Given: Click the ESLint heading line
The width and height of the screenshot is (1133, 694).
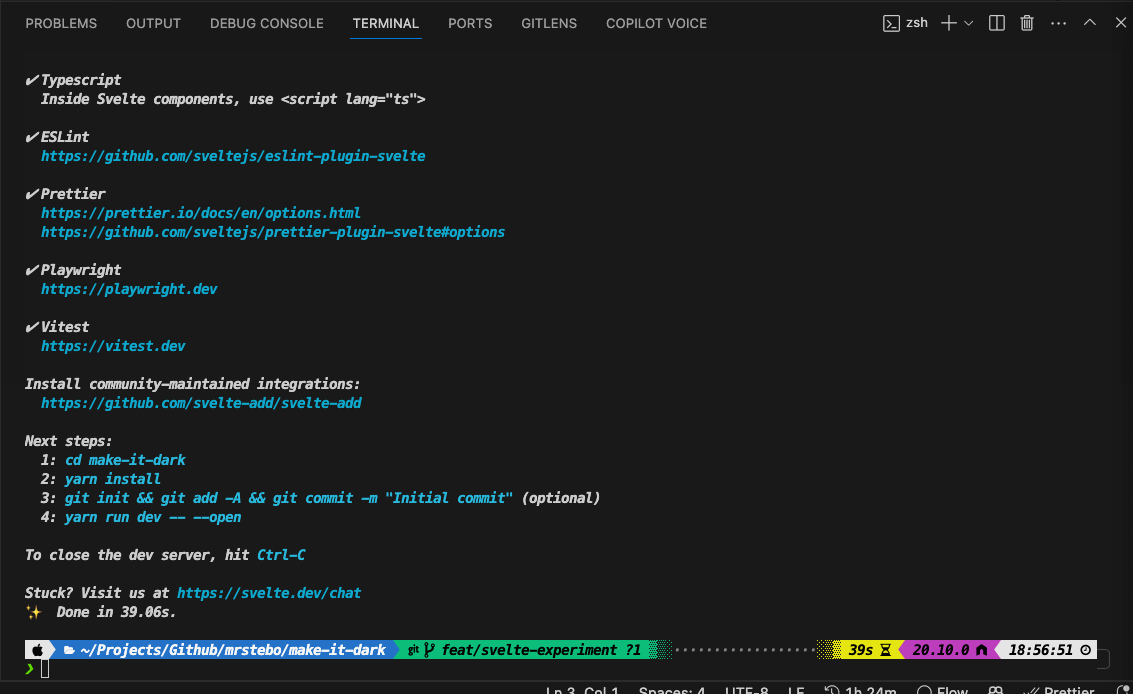Looking at the screenshot, I should [x=57, y=137].
